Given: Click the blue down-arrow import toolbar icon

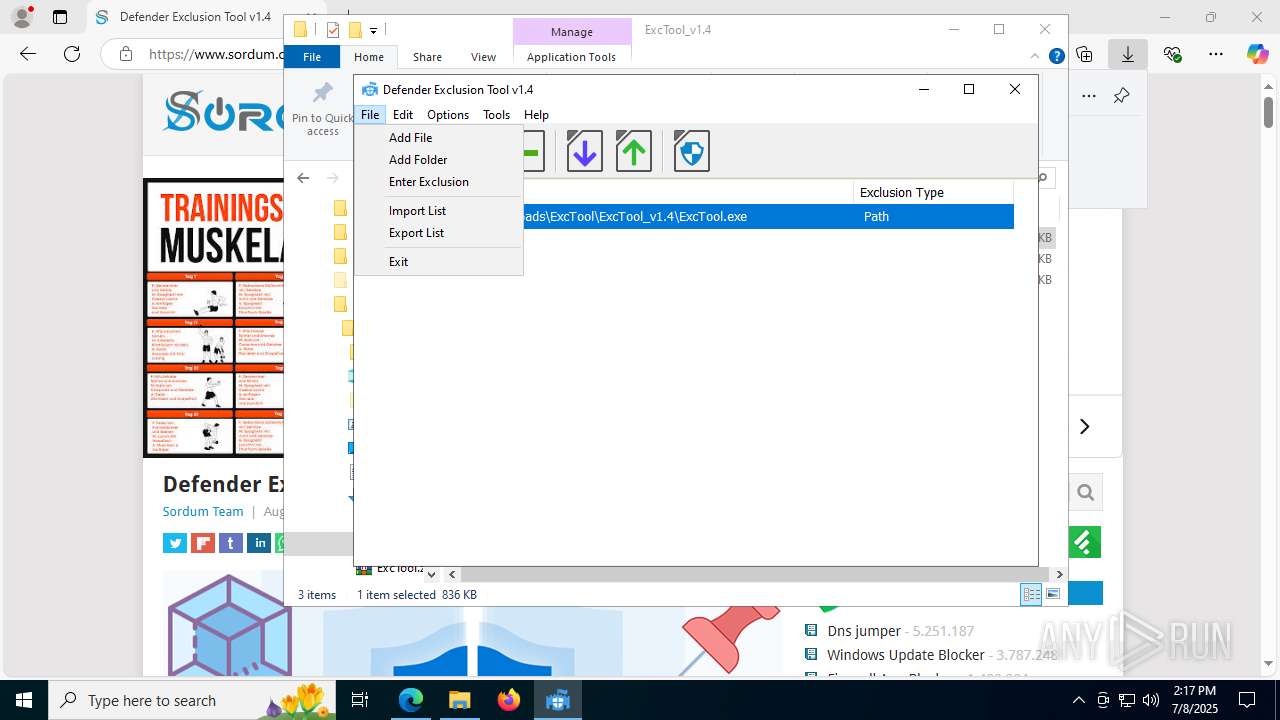Looking at the screenshot, I should click(585, 152).
